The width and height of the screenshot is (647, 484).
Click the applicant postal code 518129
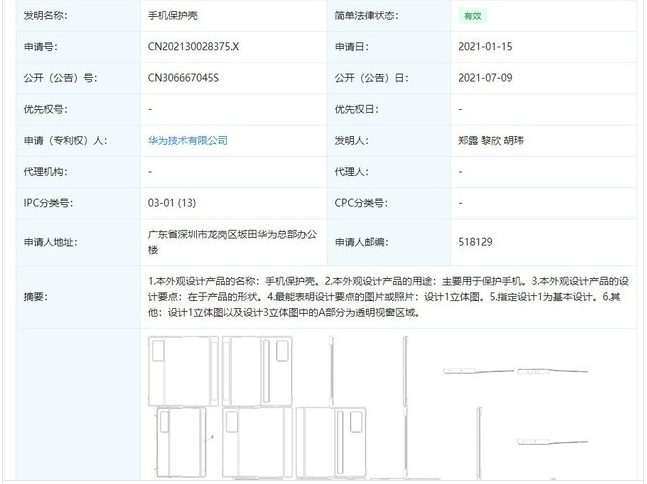coord(475,241)
